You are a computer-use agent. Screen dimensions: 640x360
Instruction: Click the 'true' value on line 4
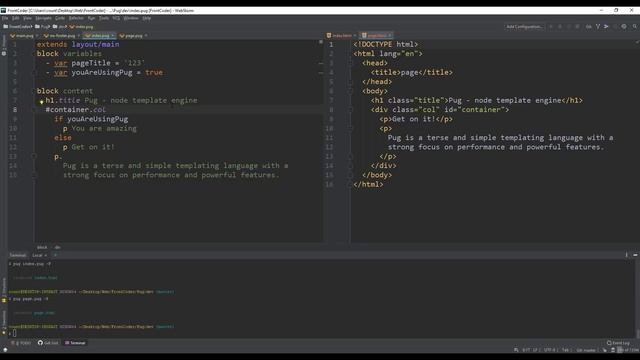tap(154, 73)
